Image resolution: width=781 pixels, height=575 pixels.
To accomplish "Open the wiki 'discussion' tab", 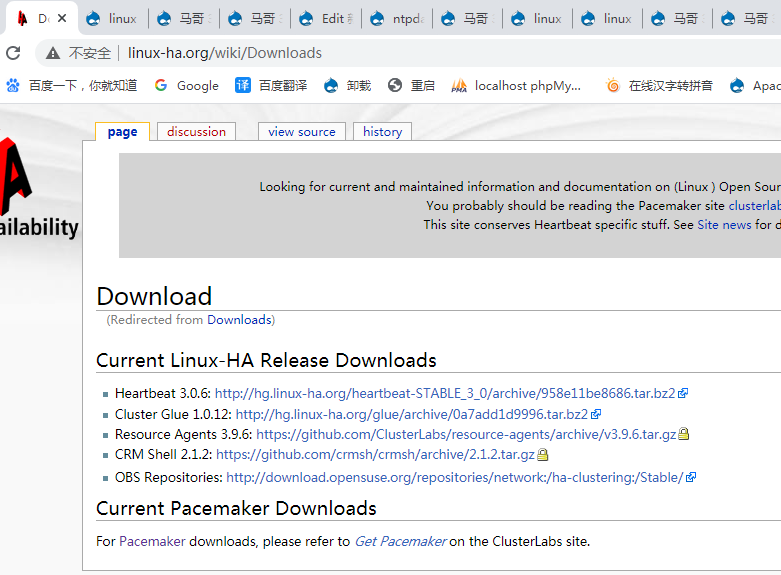I will coord(196,132).
